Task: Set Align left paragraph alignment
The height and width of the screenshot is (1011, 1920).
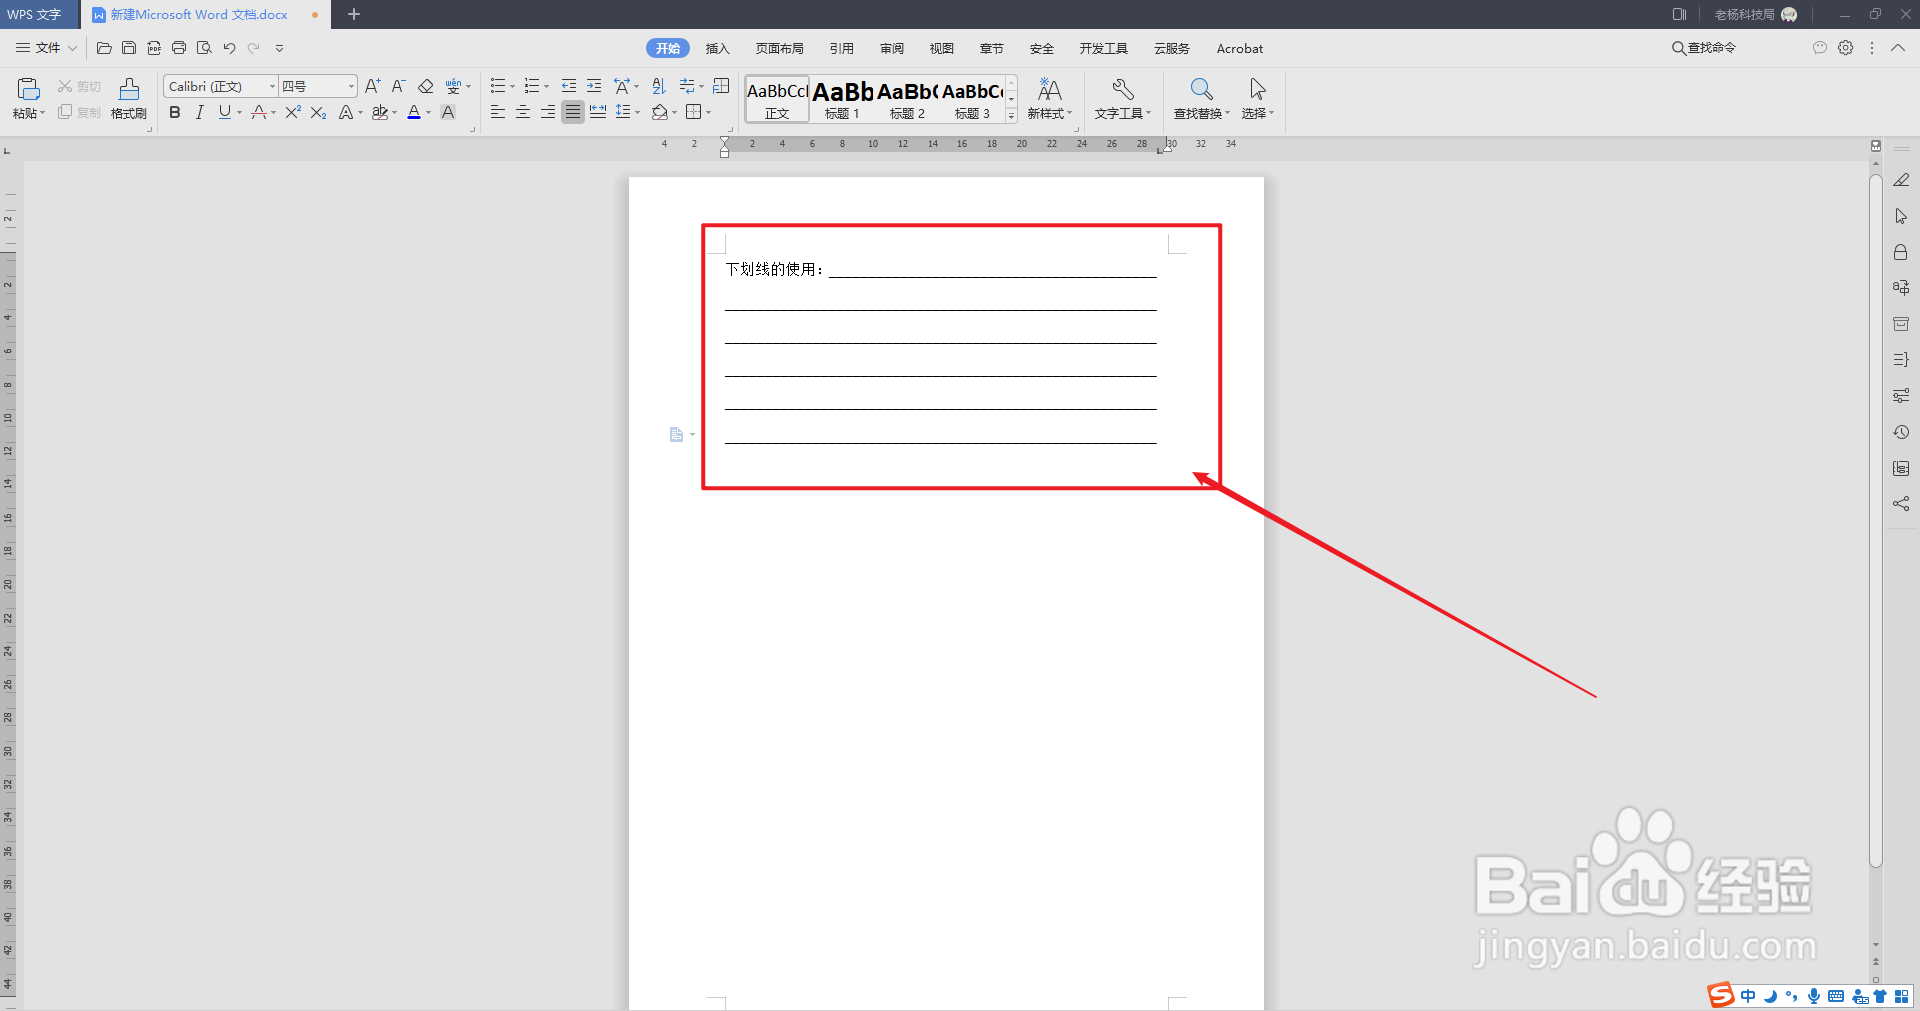Action: (x=497, y=112)
